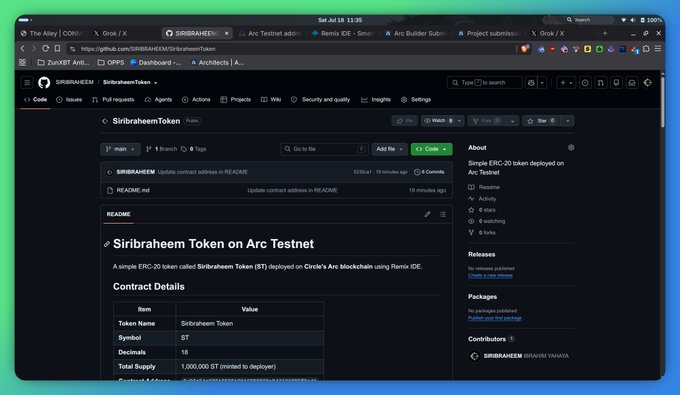Open the Notifications inbox icon
Viewport: 680px width, 395px height.
(x=632, y=82)
